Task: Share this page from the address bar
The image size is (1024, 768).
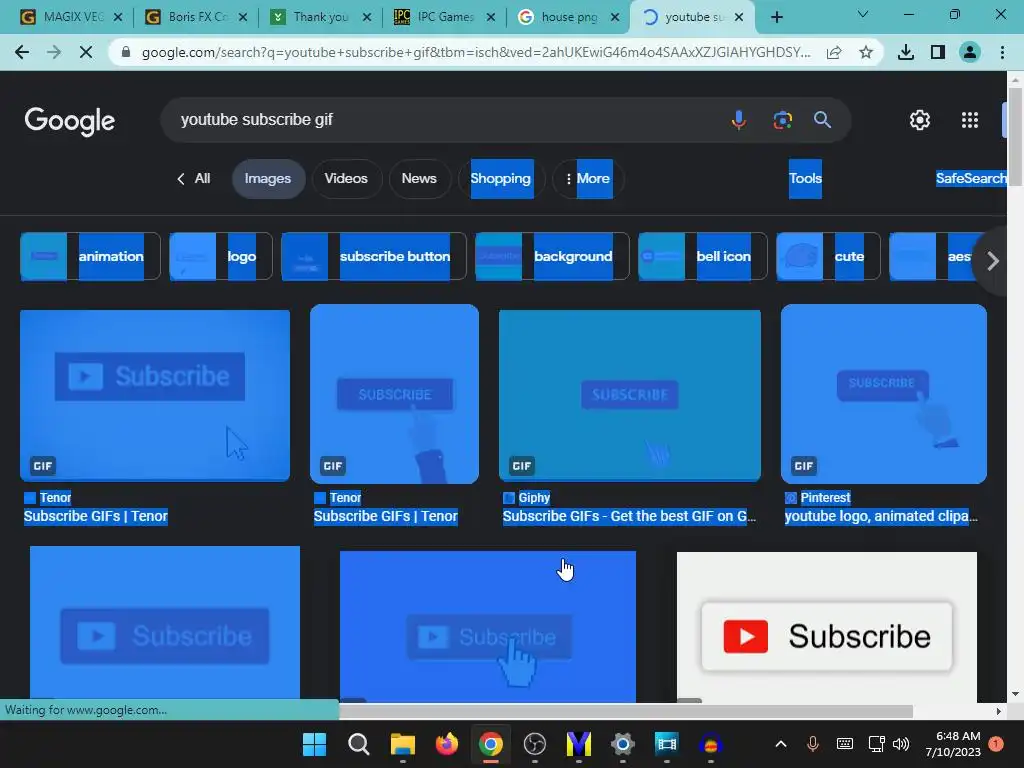Action: [834, 52]
